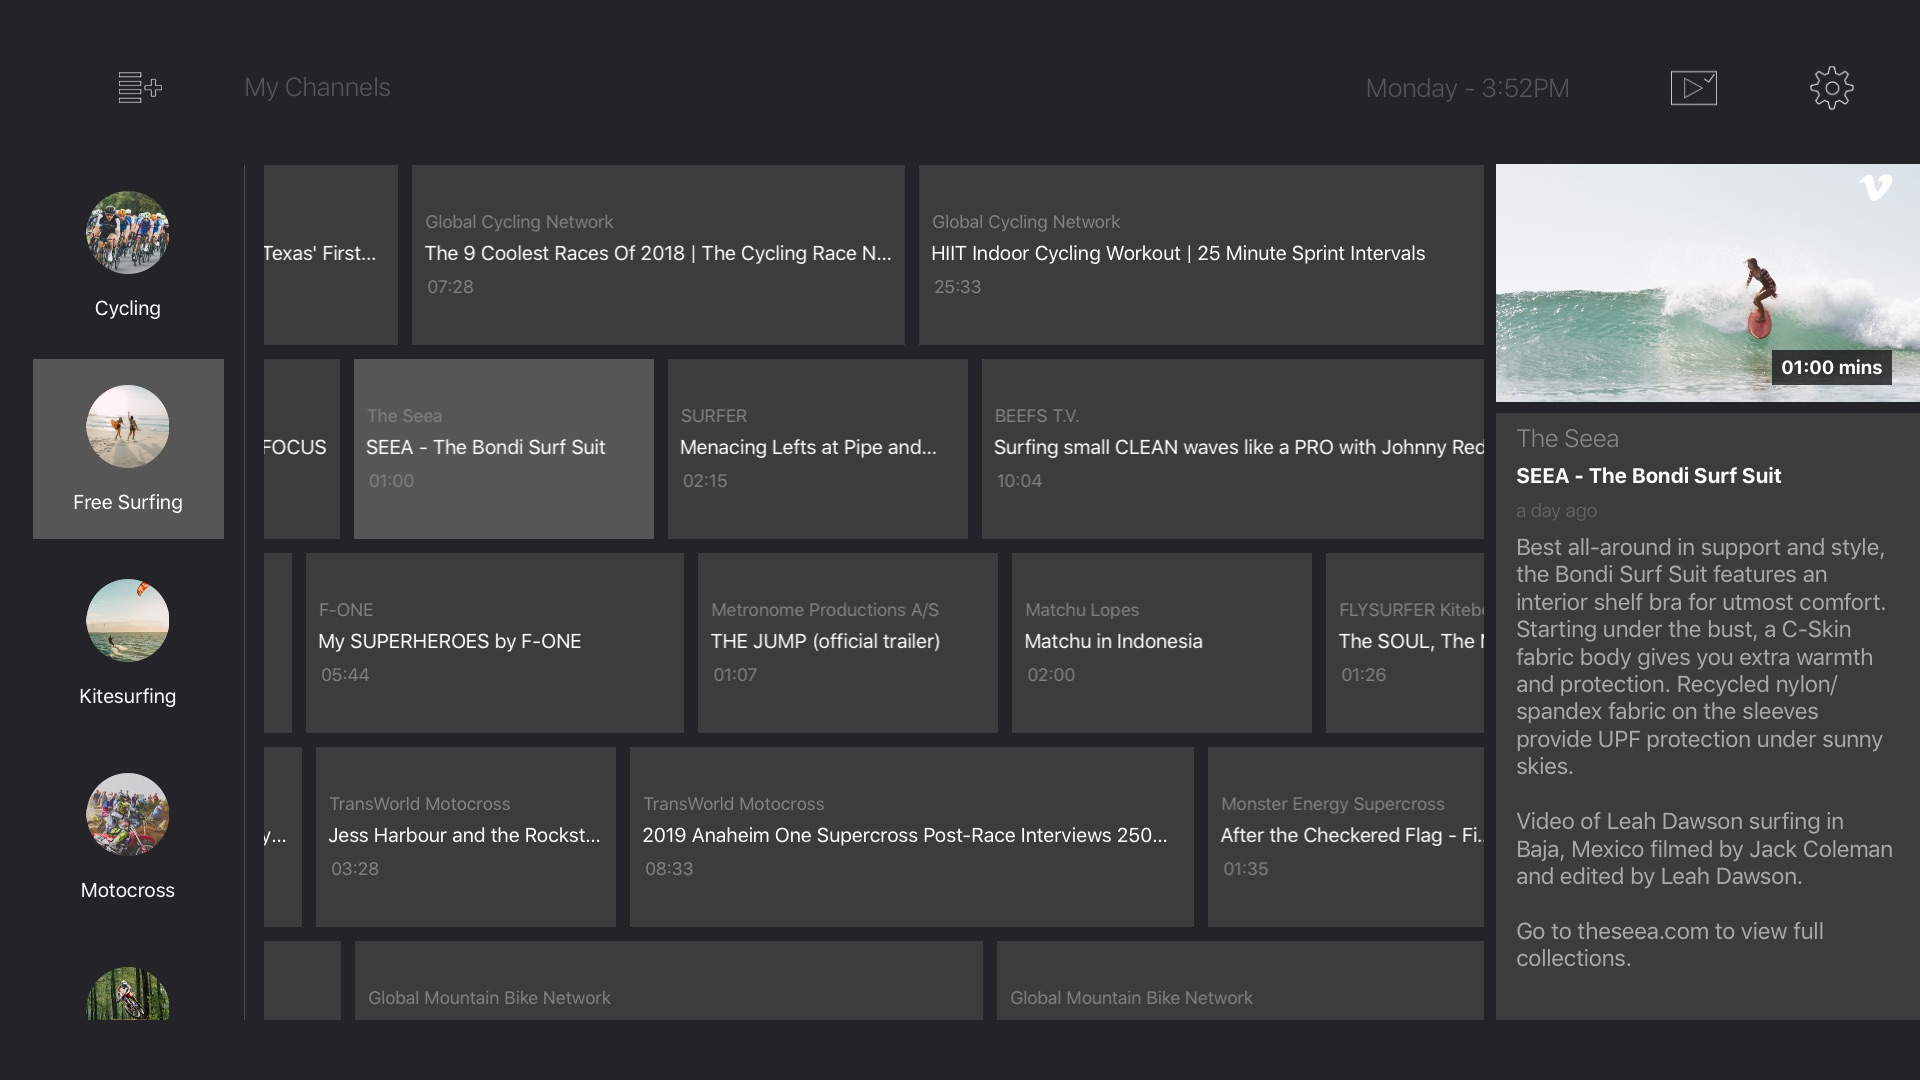The width and height of the screenshot is (1920, 1080).
Task: Select the Kitesurfing channel avatar
Action: pyautogui.click(x=127, y=621)
